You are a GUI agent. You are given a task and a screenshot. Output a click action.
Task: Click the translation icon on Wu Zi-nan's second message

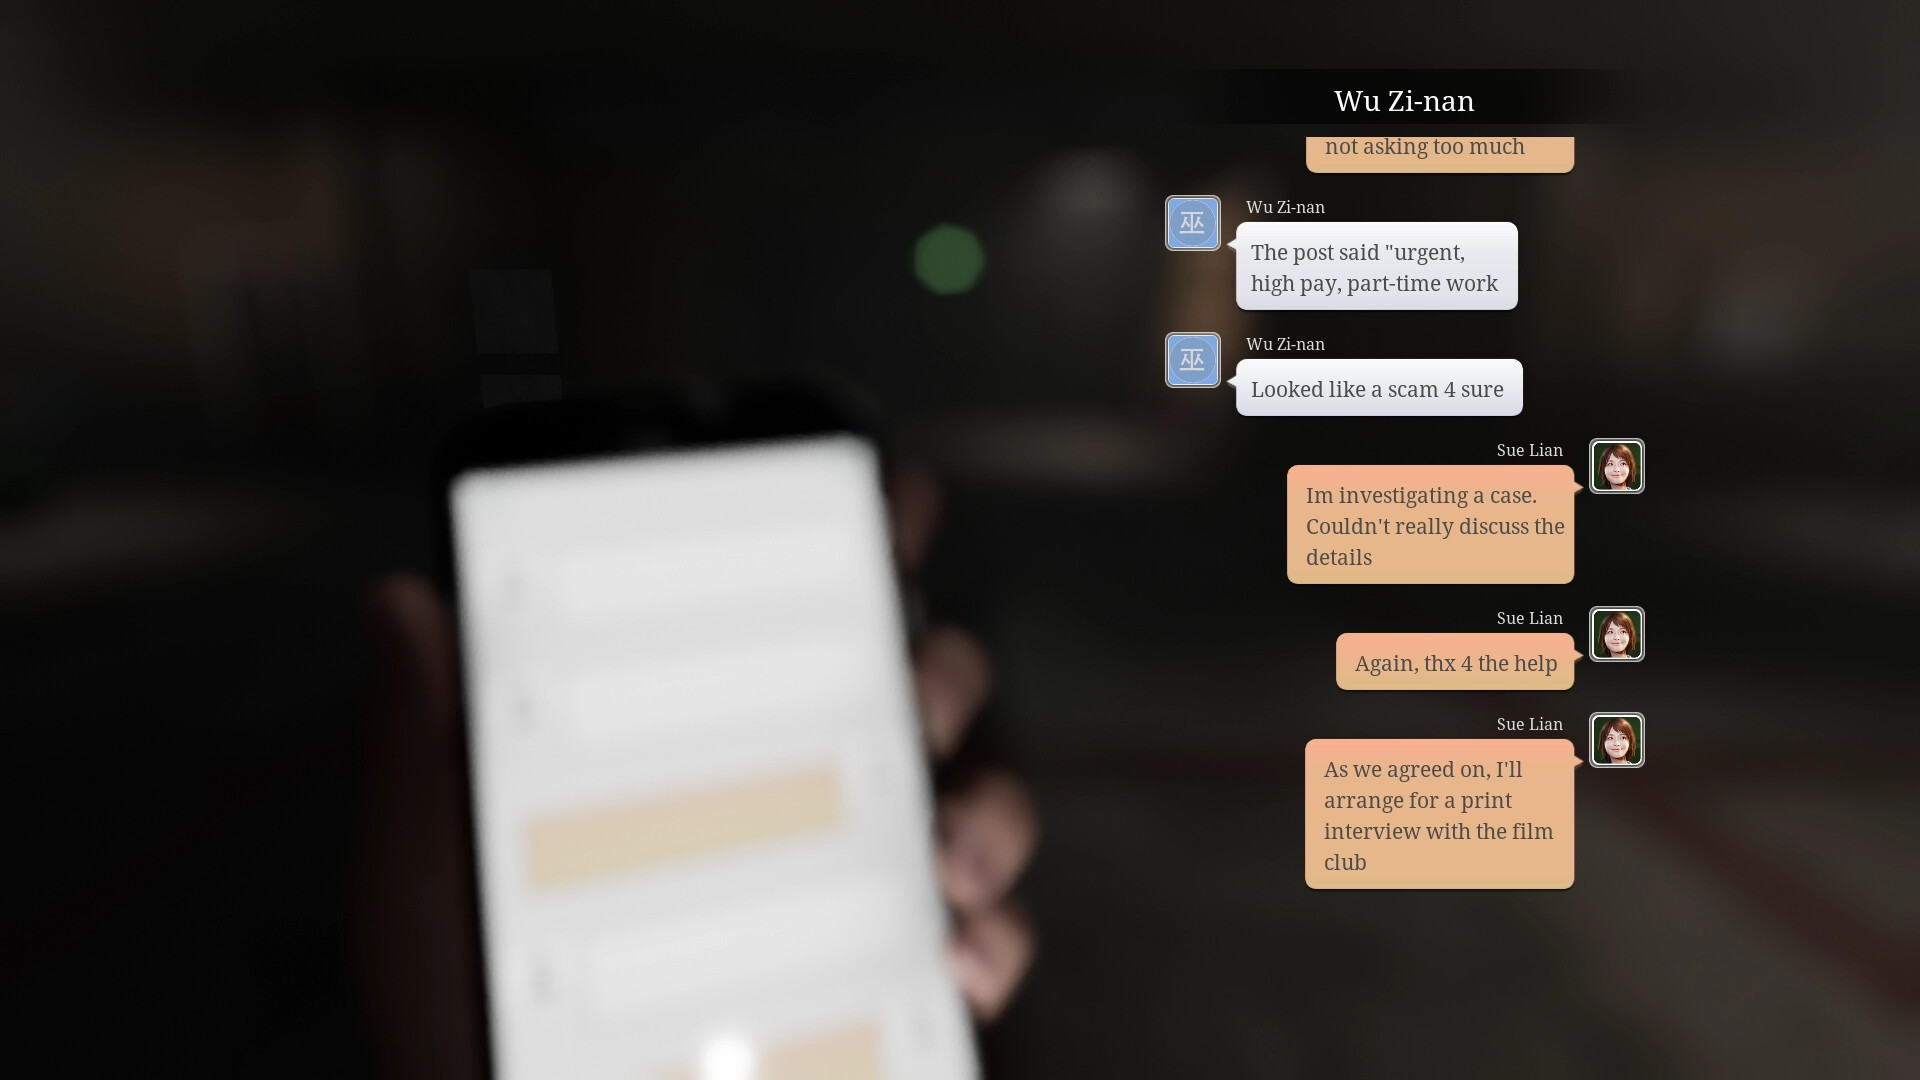tap(1193, 359)
